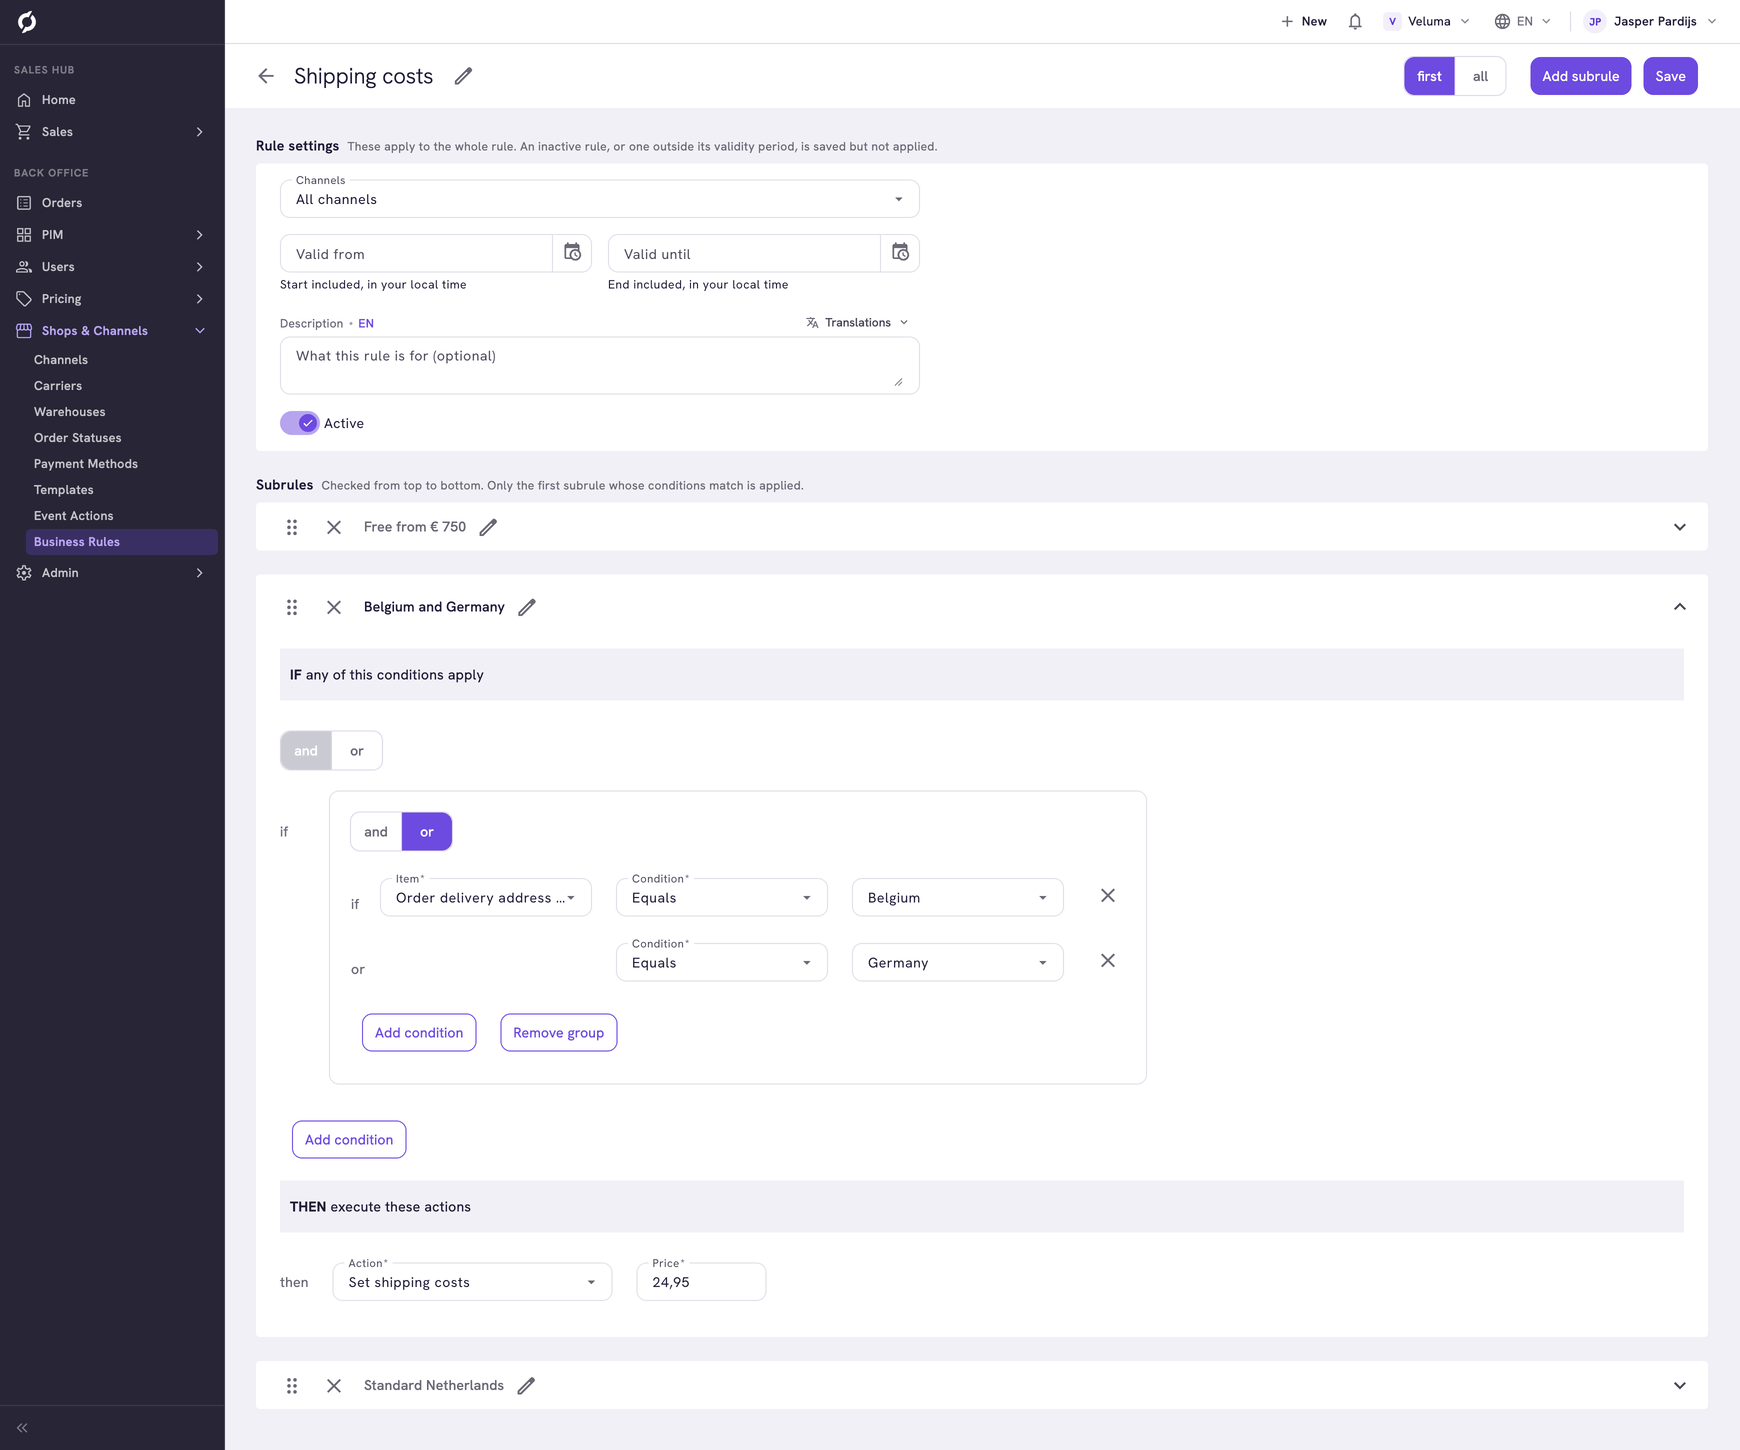Viewport: 1740px width, 1450px height.
Task: Choose outer 'or' condition operator
Action: coord(357,751)
